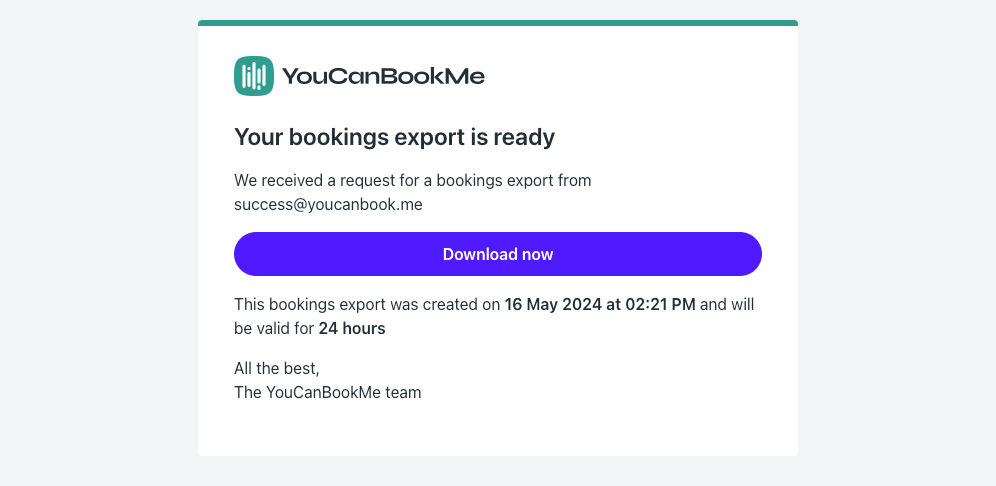Click the We received a request line
996x486 pixels.
[413, 180]
